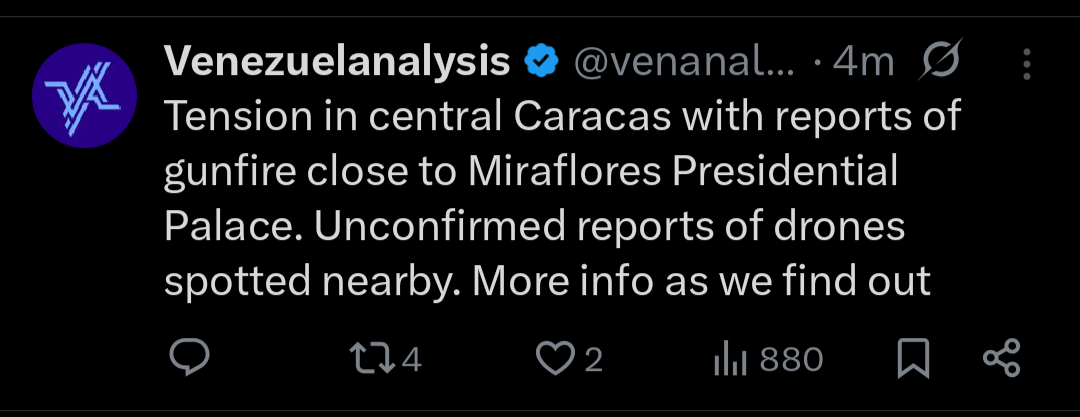The height and width of the screenshot is (417, 1080).
Task: Click the 880 views count
Action: [x=791, y=359]
